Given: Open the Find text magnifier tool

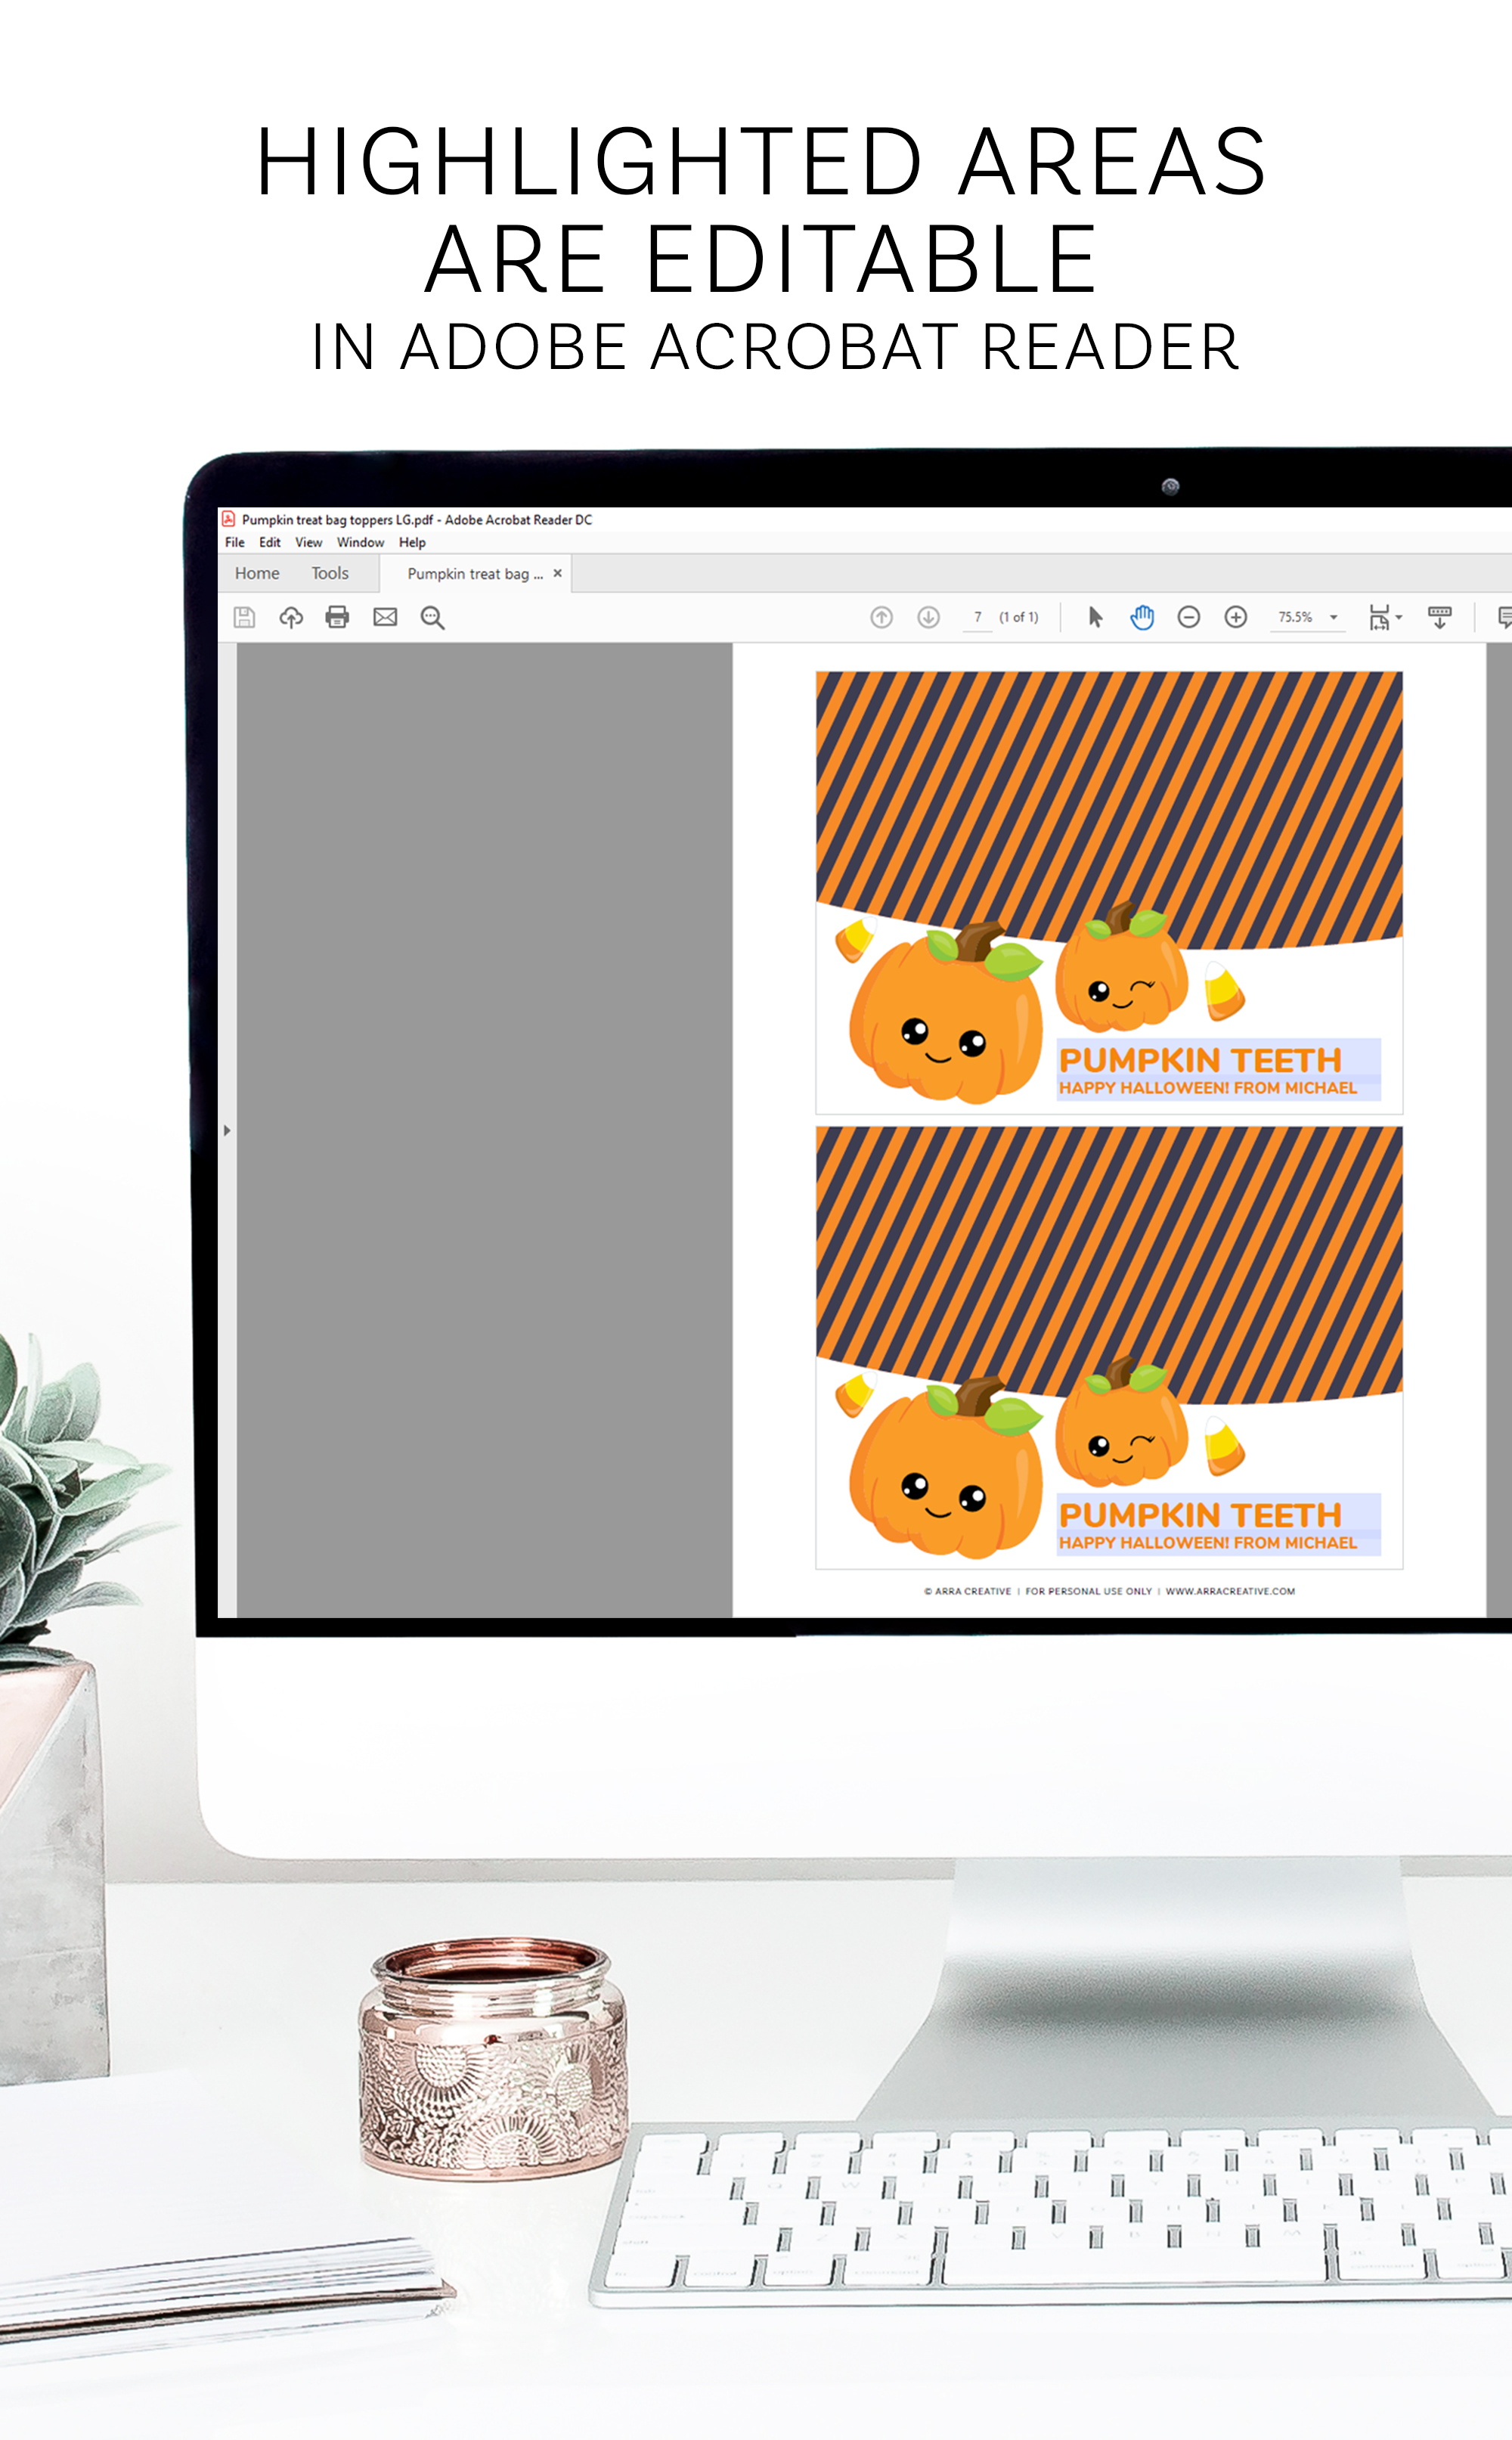Looking at the screenshot, I should [432, 617].
